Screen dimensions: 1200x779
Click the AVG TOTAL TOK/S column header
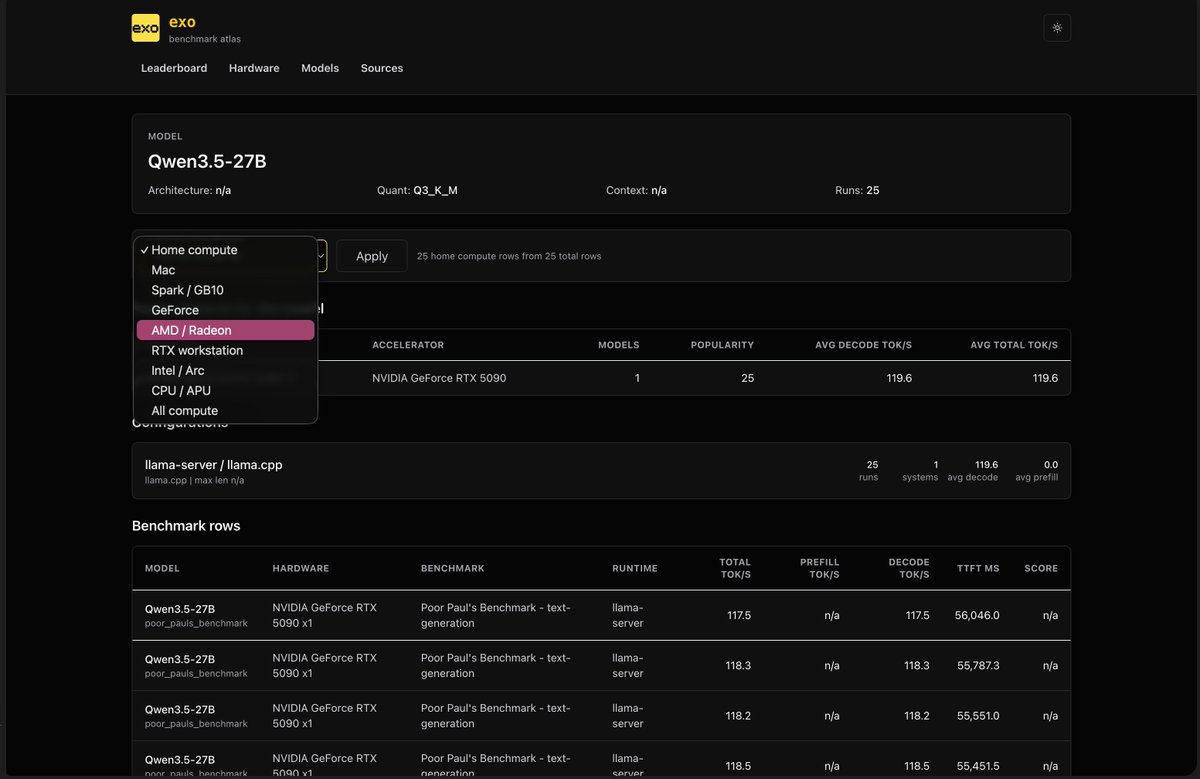1014,345
